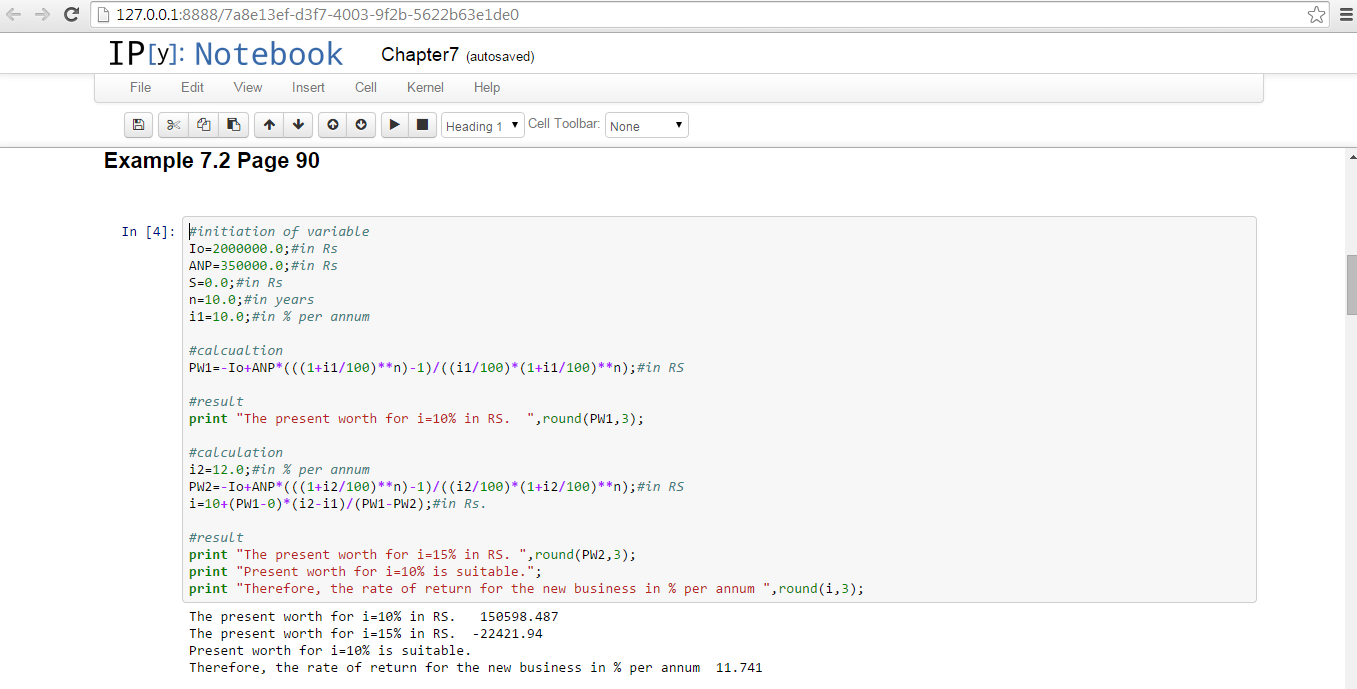Click the IPython Notebook logo link
The height and width of the screenshot is (689, 1357).
click(225, 54)
